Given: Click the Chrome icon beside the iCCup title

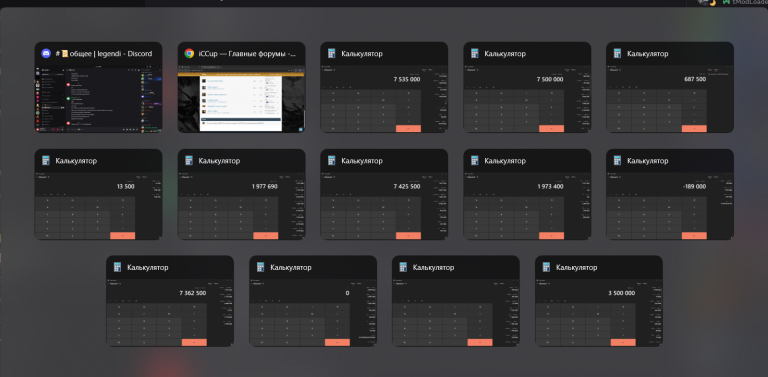Looking at the screenshot, I should [x=189, y=53].
